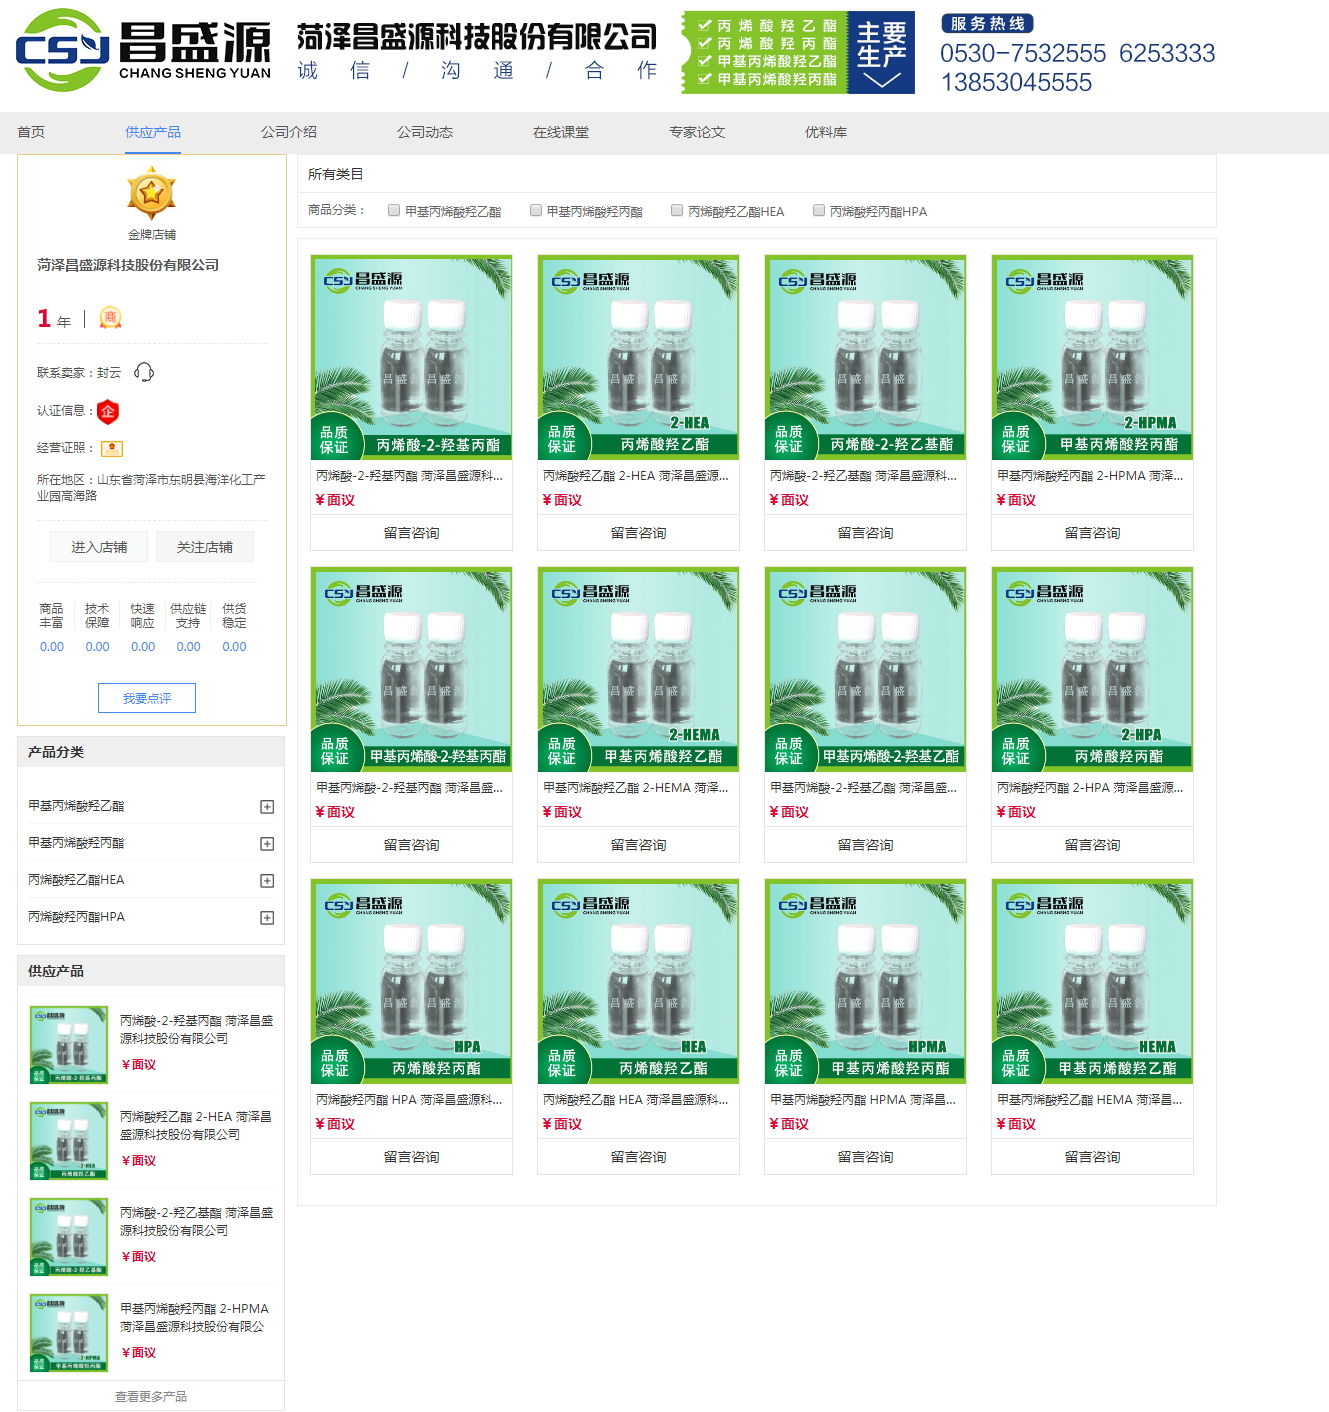Click the hotline number 0530-7532555

tap(1023, 53)
